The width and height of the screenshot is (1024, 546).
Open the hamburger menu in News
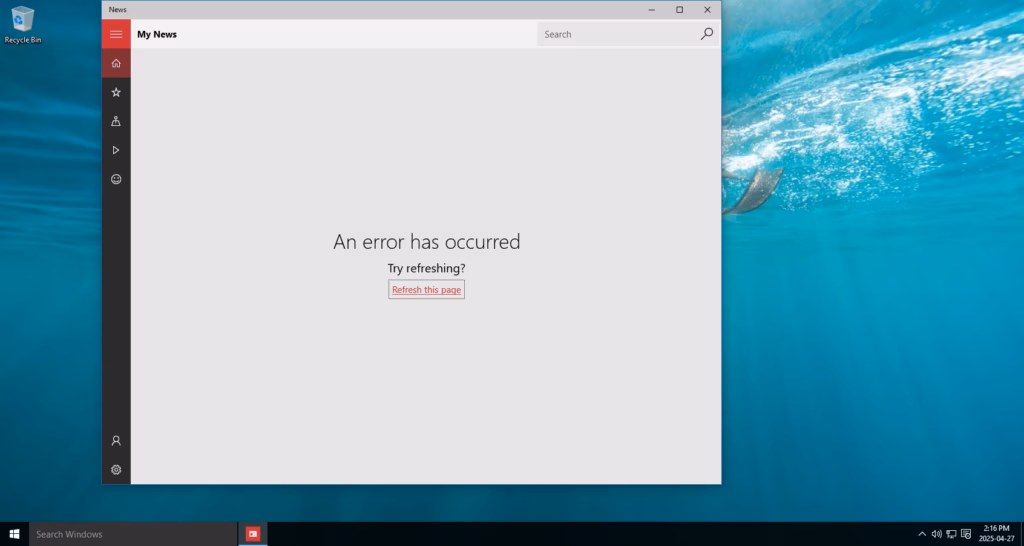pyautogui.click(x=116, y=34)
